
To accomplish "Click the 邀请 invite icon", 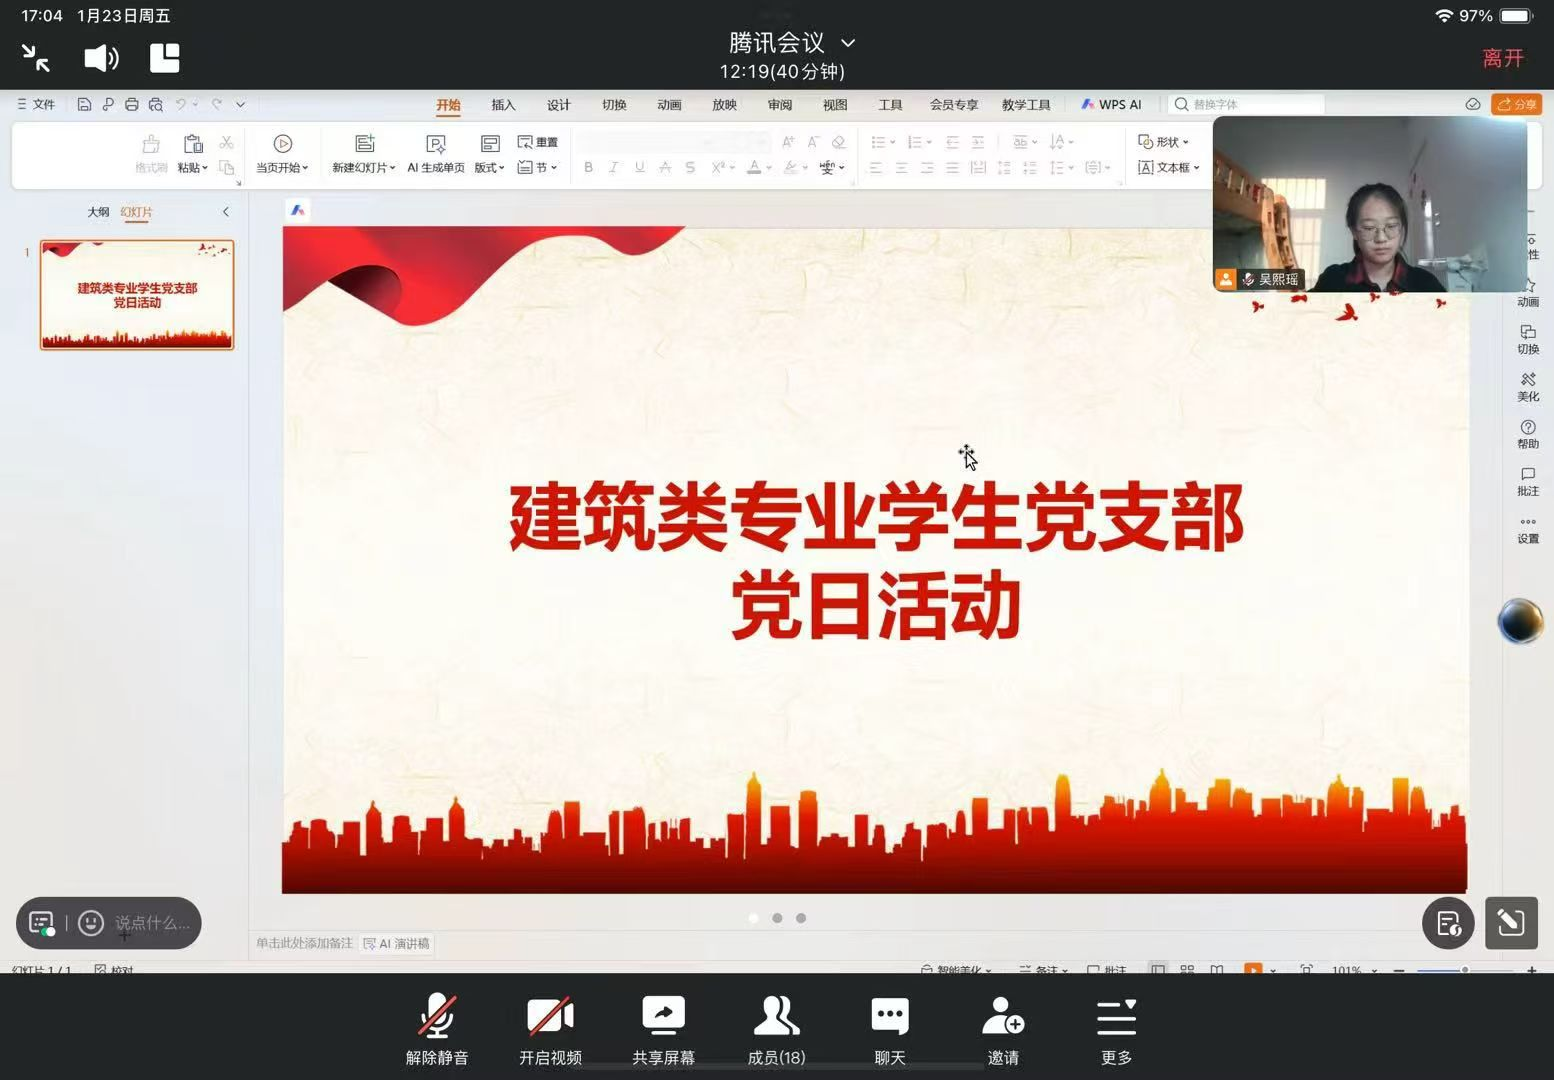I will click(x=1003, y=1028).
